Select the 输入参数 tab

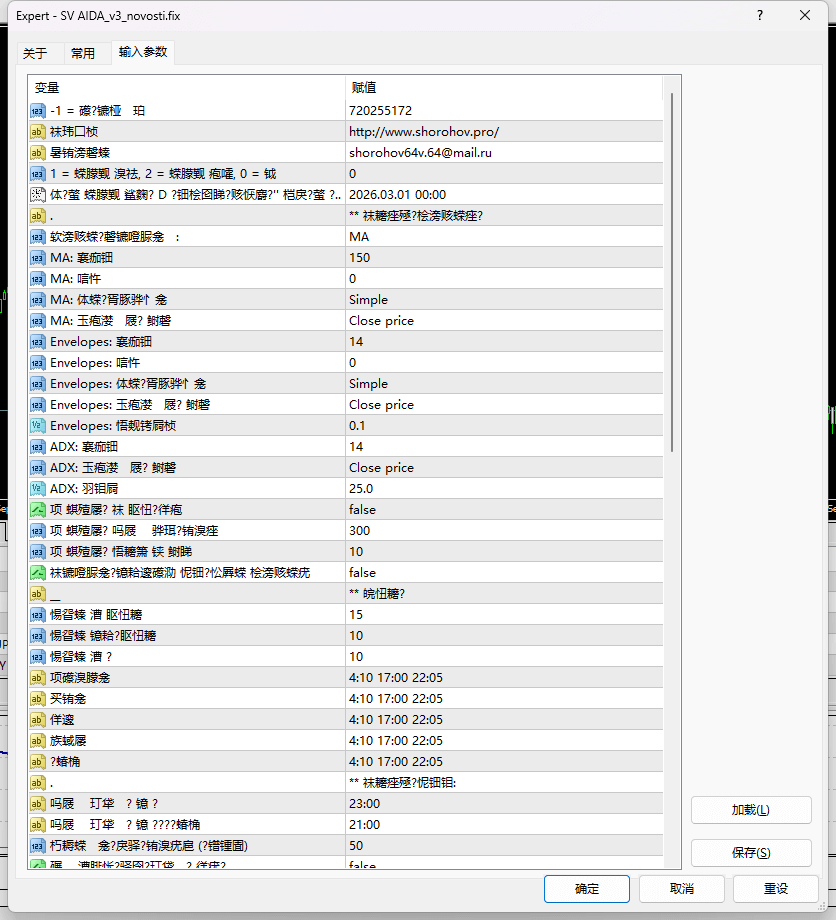point(143,52)
